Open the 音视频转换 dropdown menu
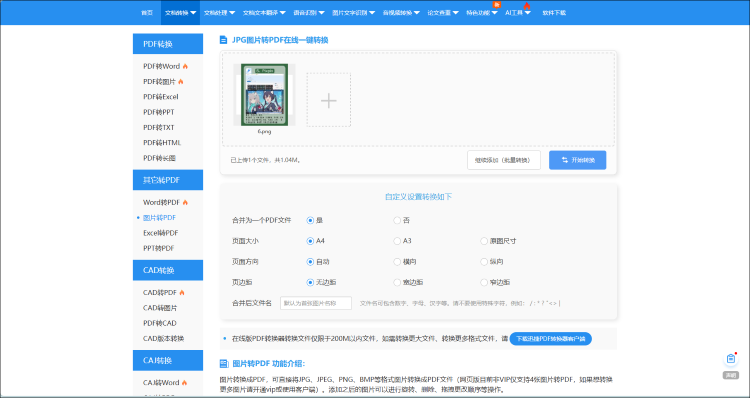Screen dimensions: 750x398 coord(401,13)
